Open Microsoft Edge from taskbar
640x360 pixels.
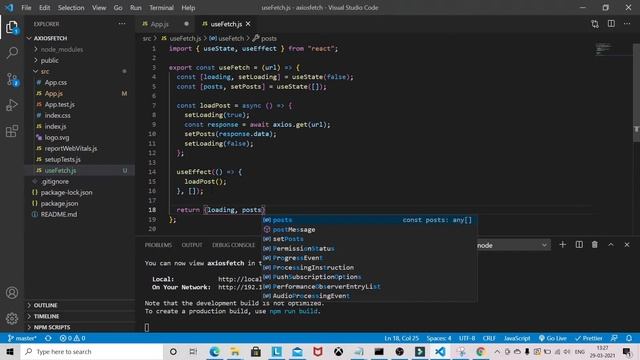tap(214, 351)
